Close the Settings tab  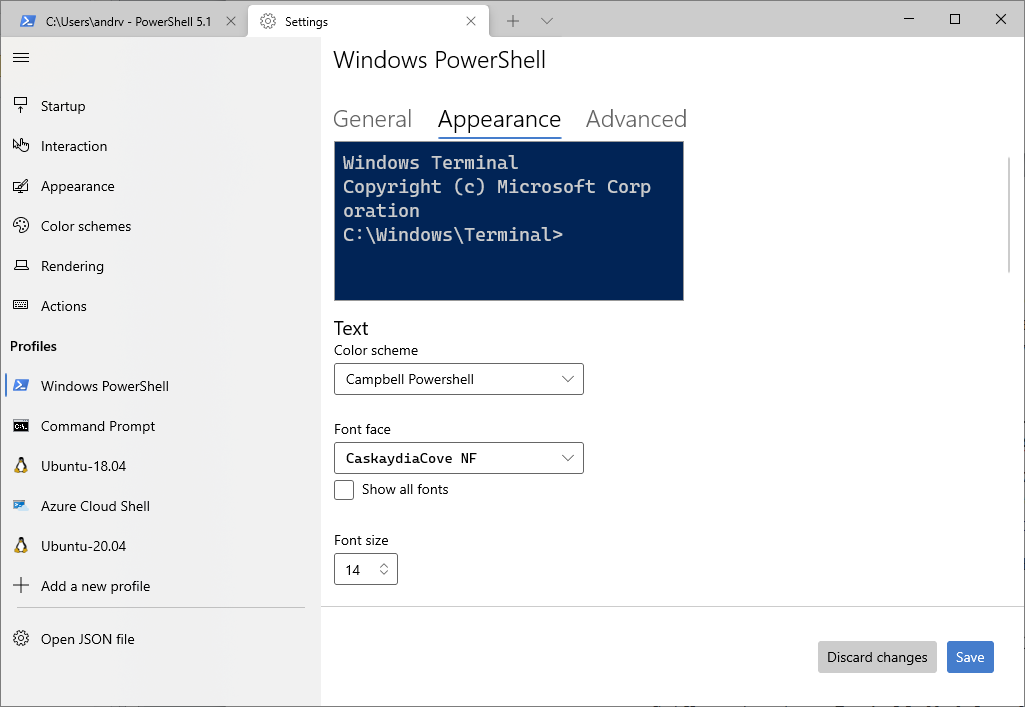click(471, 21)
